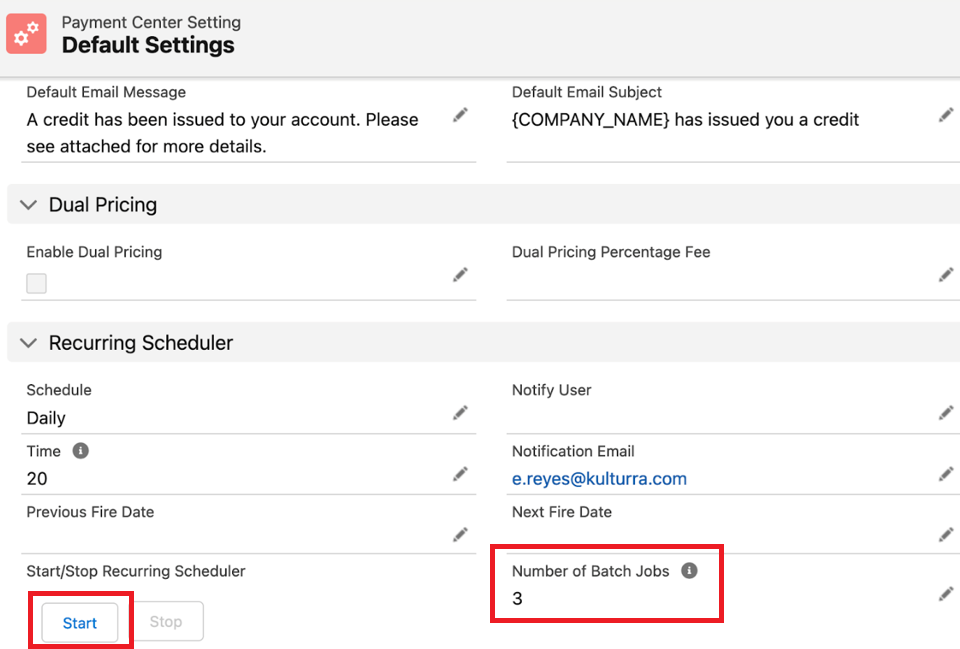This screenshot has width=960, height=649.
Task: Click edit pencil next to Time value
Action: [460, 473]
